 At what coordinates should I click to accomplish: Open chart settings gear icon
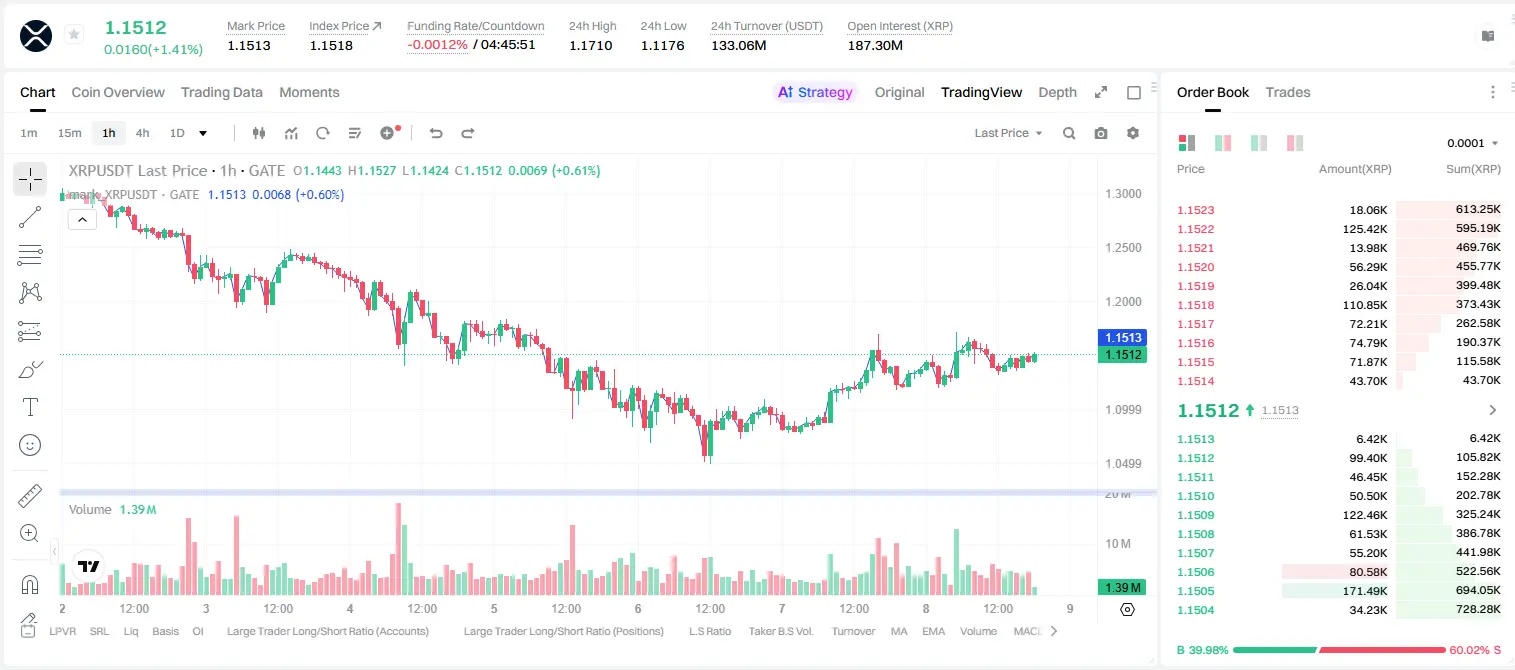point(1133,133)
